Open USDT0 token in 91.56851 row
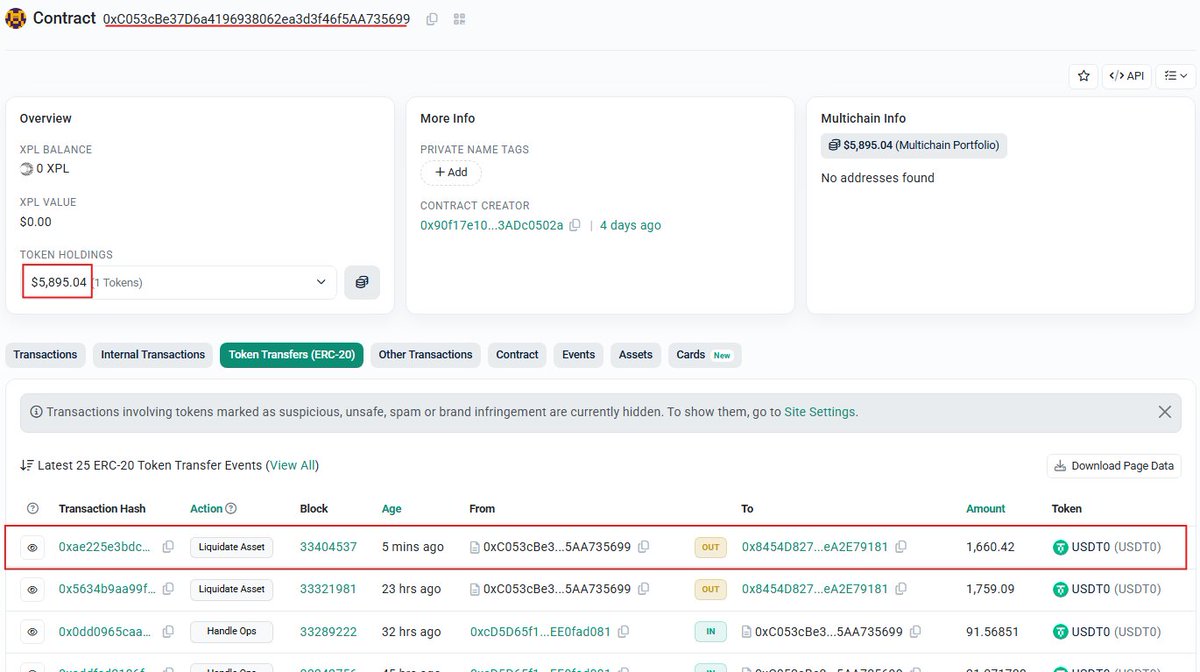Image resolution: width=1200 pixels, height=672 pixels. coord(1107,632)
